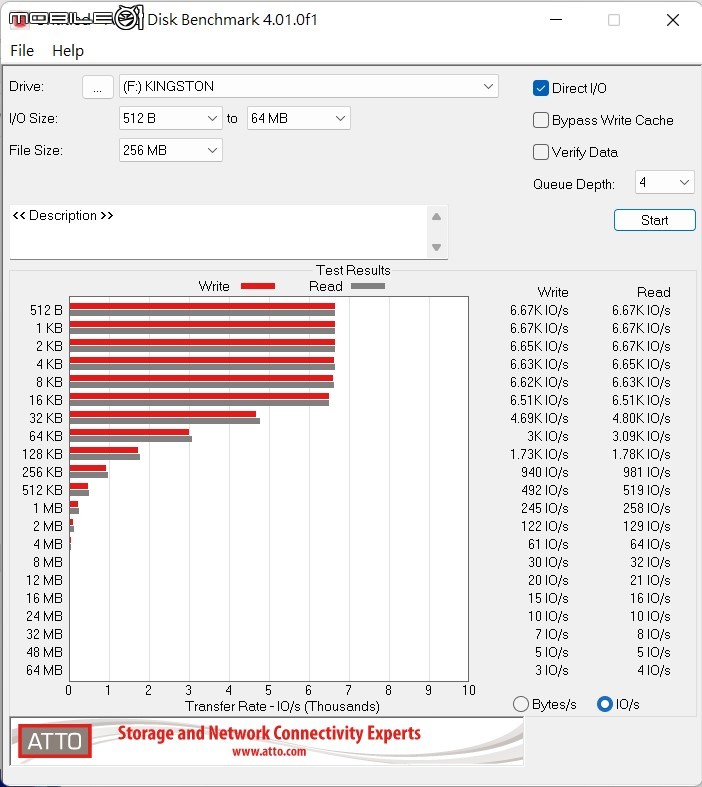Click the Write column header

pyautogui.click(x=553, y=292)
